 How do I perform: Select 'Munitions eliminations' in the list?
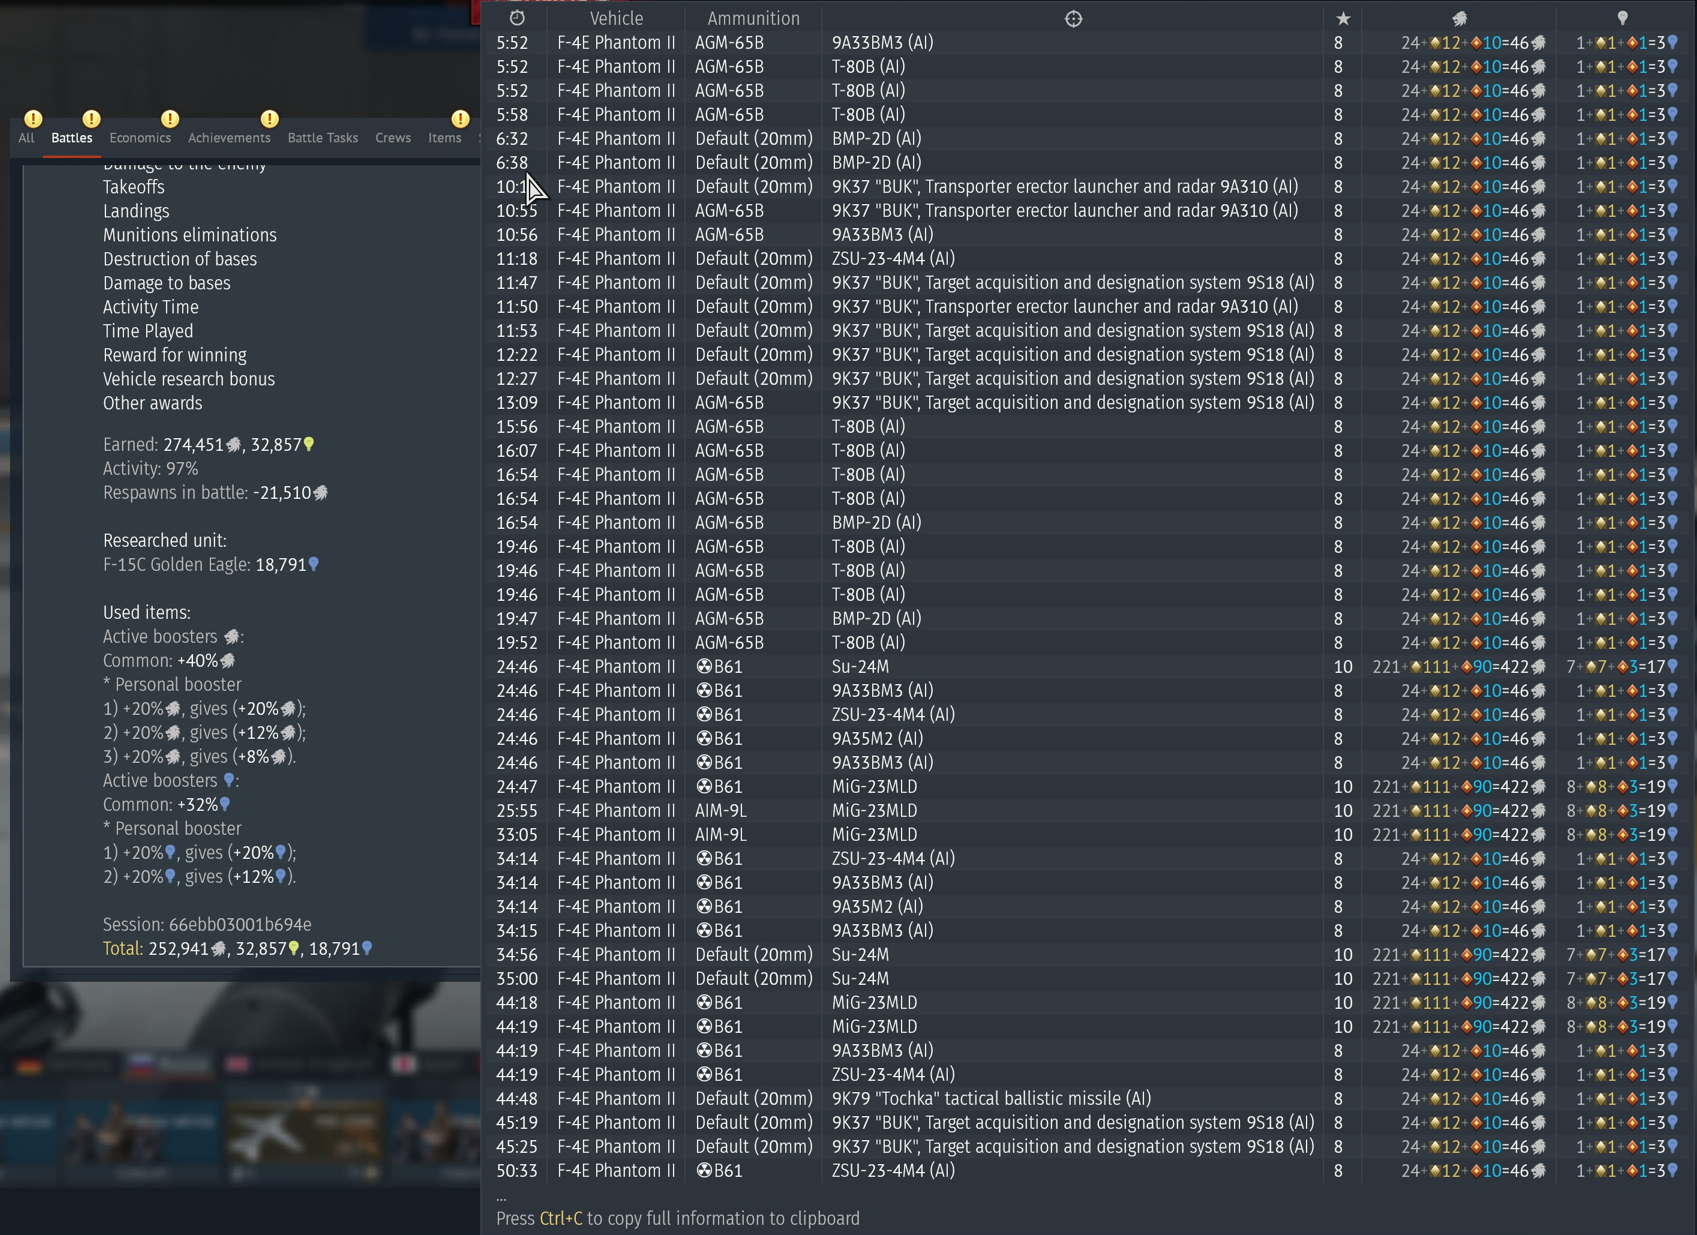tap(190, 235)
